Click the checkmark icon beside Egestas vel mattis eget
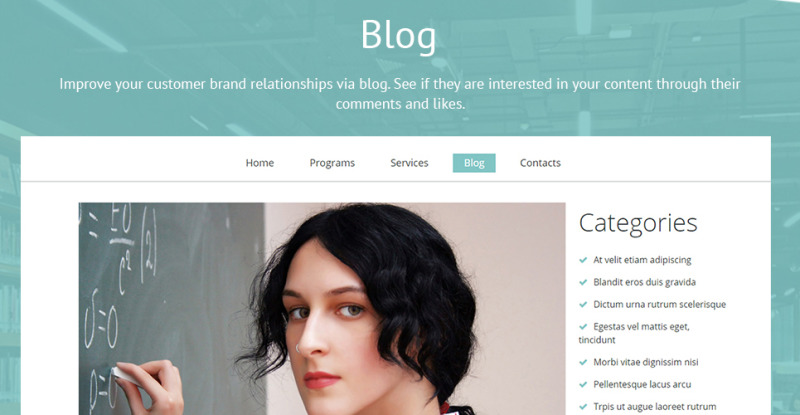Viewport: 800px width, 415px height. (583, 327)
